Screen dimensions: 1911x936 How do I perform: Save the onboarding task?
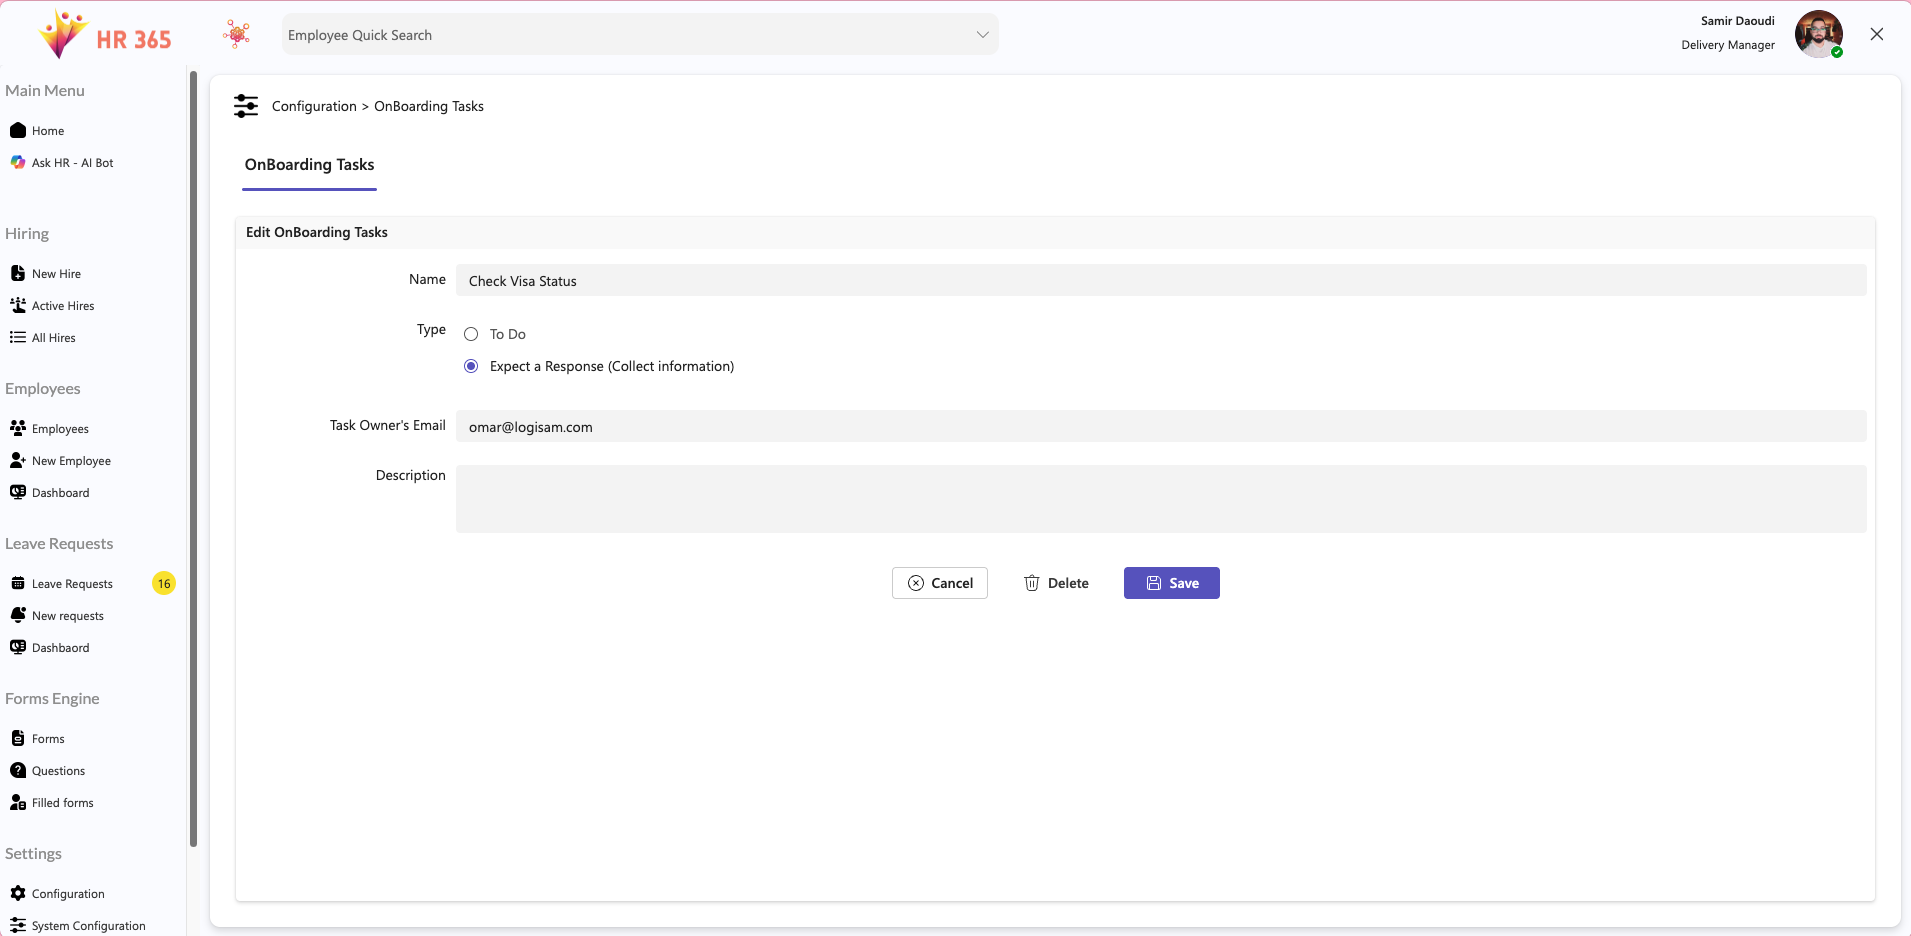click(1170, 583)
